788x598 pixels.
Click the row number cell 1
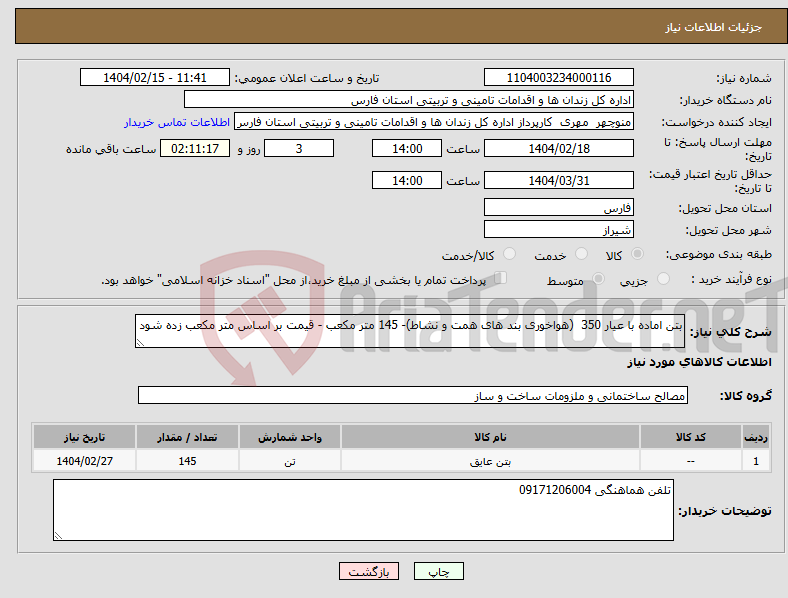point(756,461)
